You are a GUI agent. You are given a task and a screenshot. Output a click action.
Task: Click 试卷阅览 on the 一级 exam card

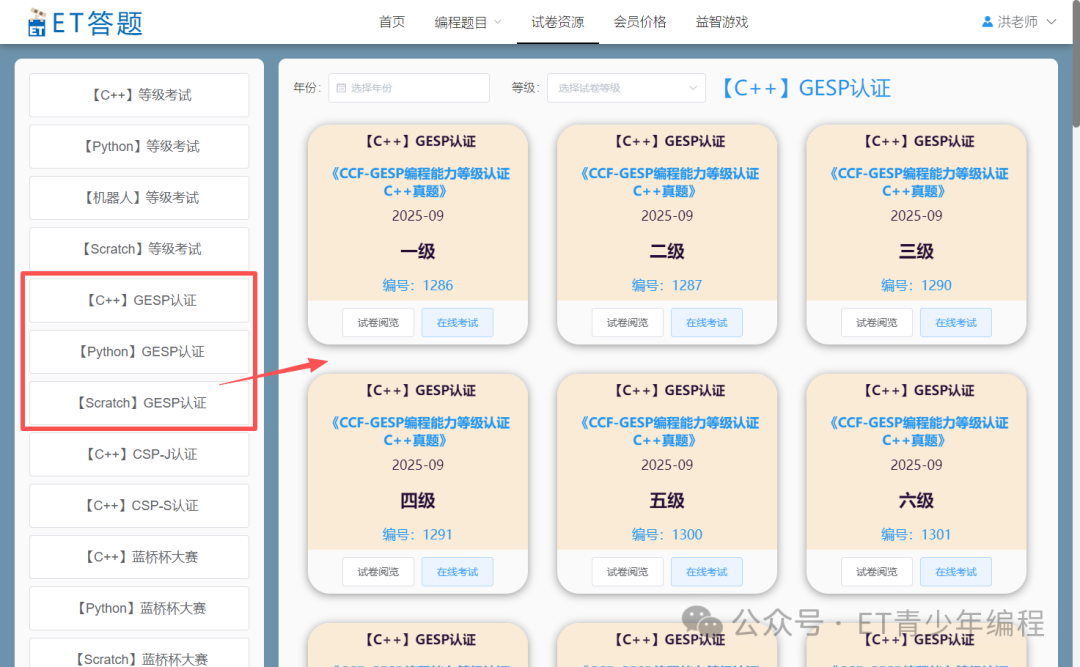pyautogui.click(x=377, y=322)
